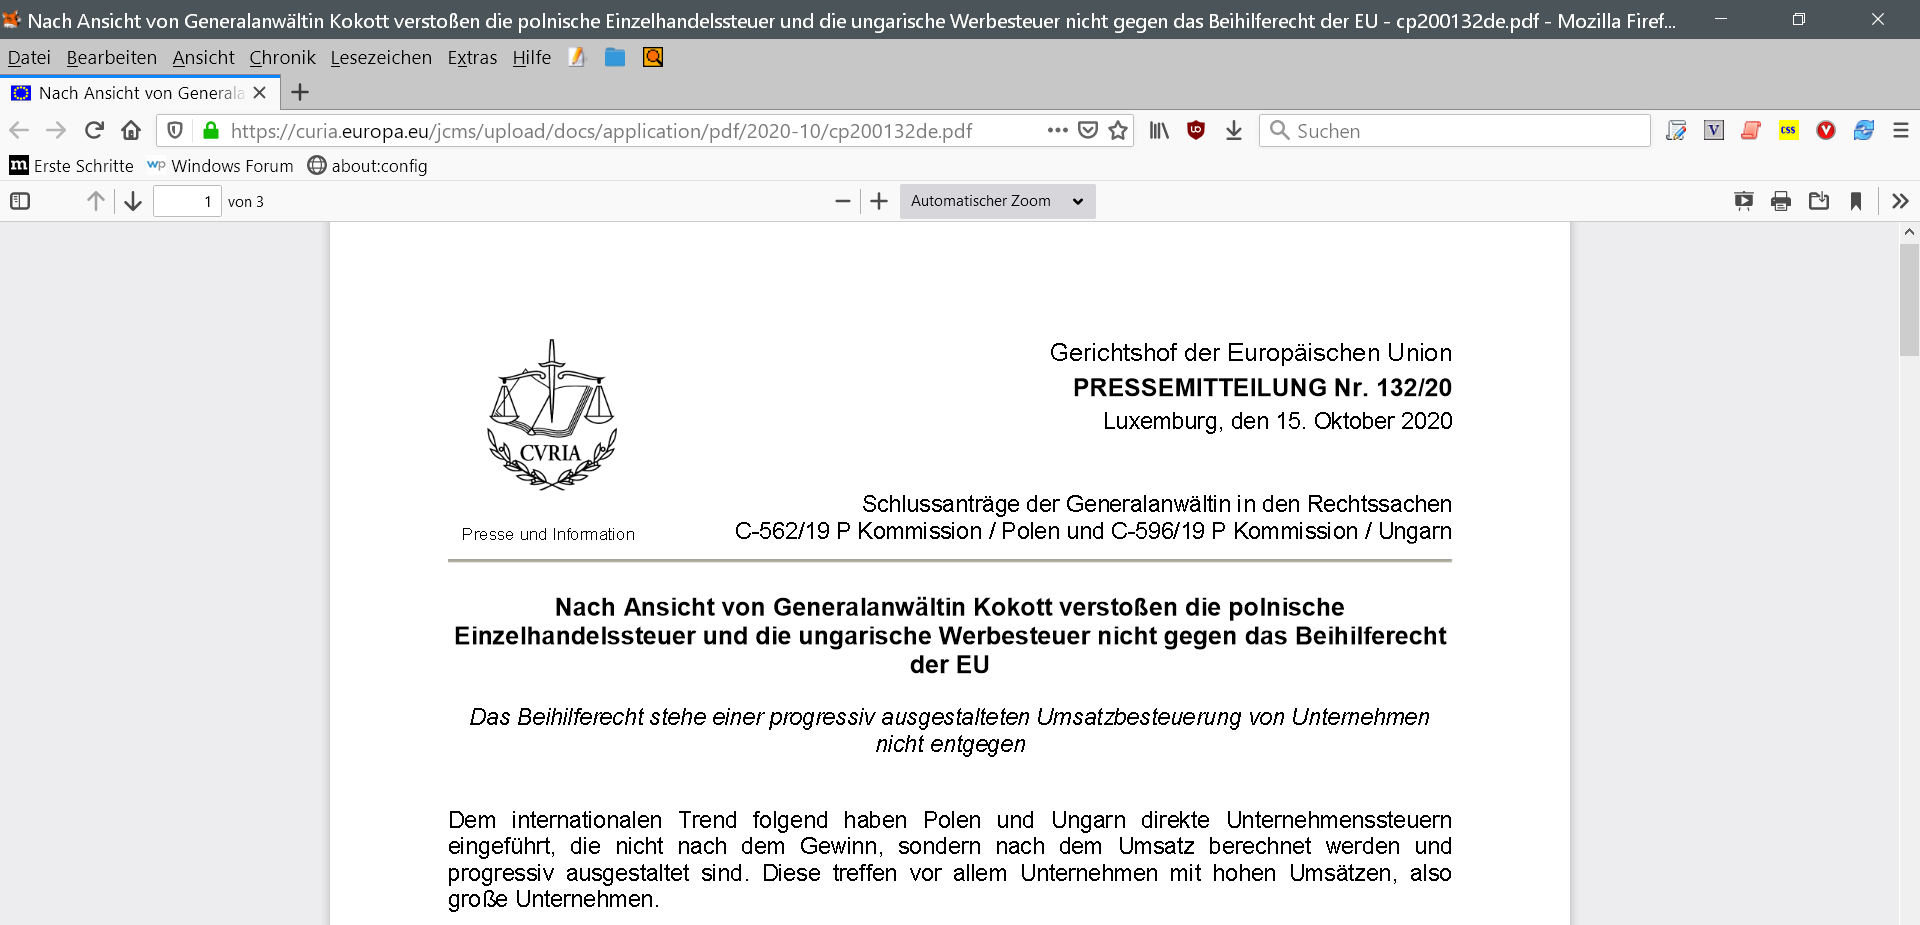Open a new browser tab
1920x925 pixels.
point(299,93)
